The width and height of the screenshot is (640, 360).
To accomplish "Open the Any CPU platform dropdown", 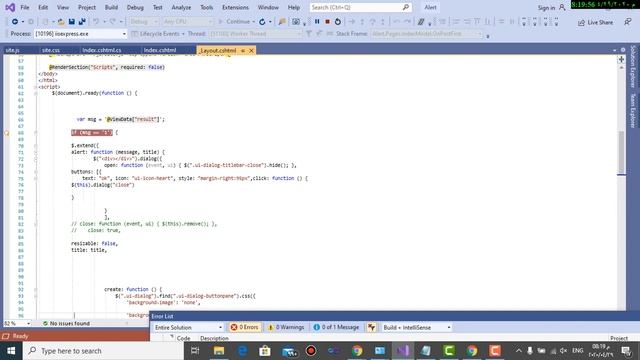I will 187,22.
